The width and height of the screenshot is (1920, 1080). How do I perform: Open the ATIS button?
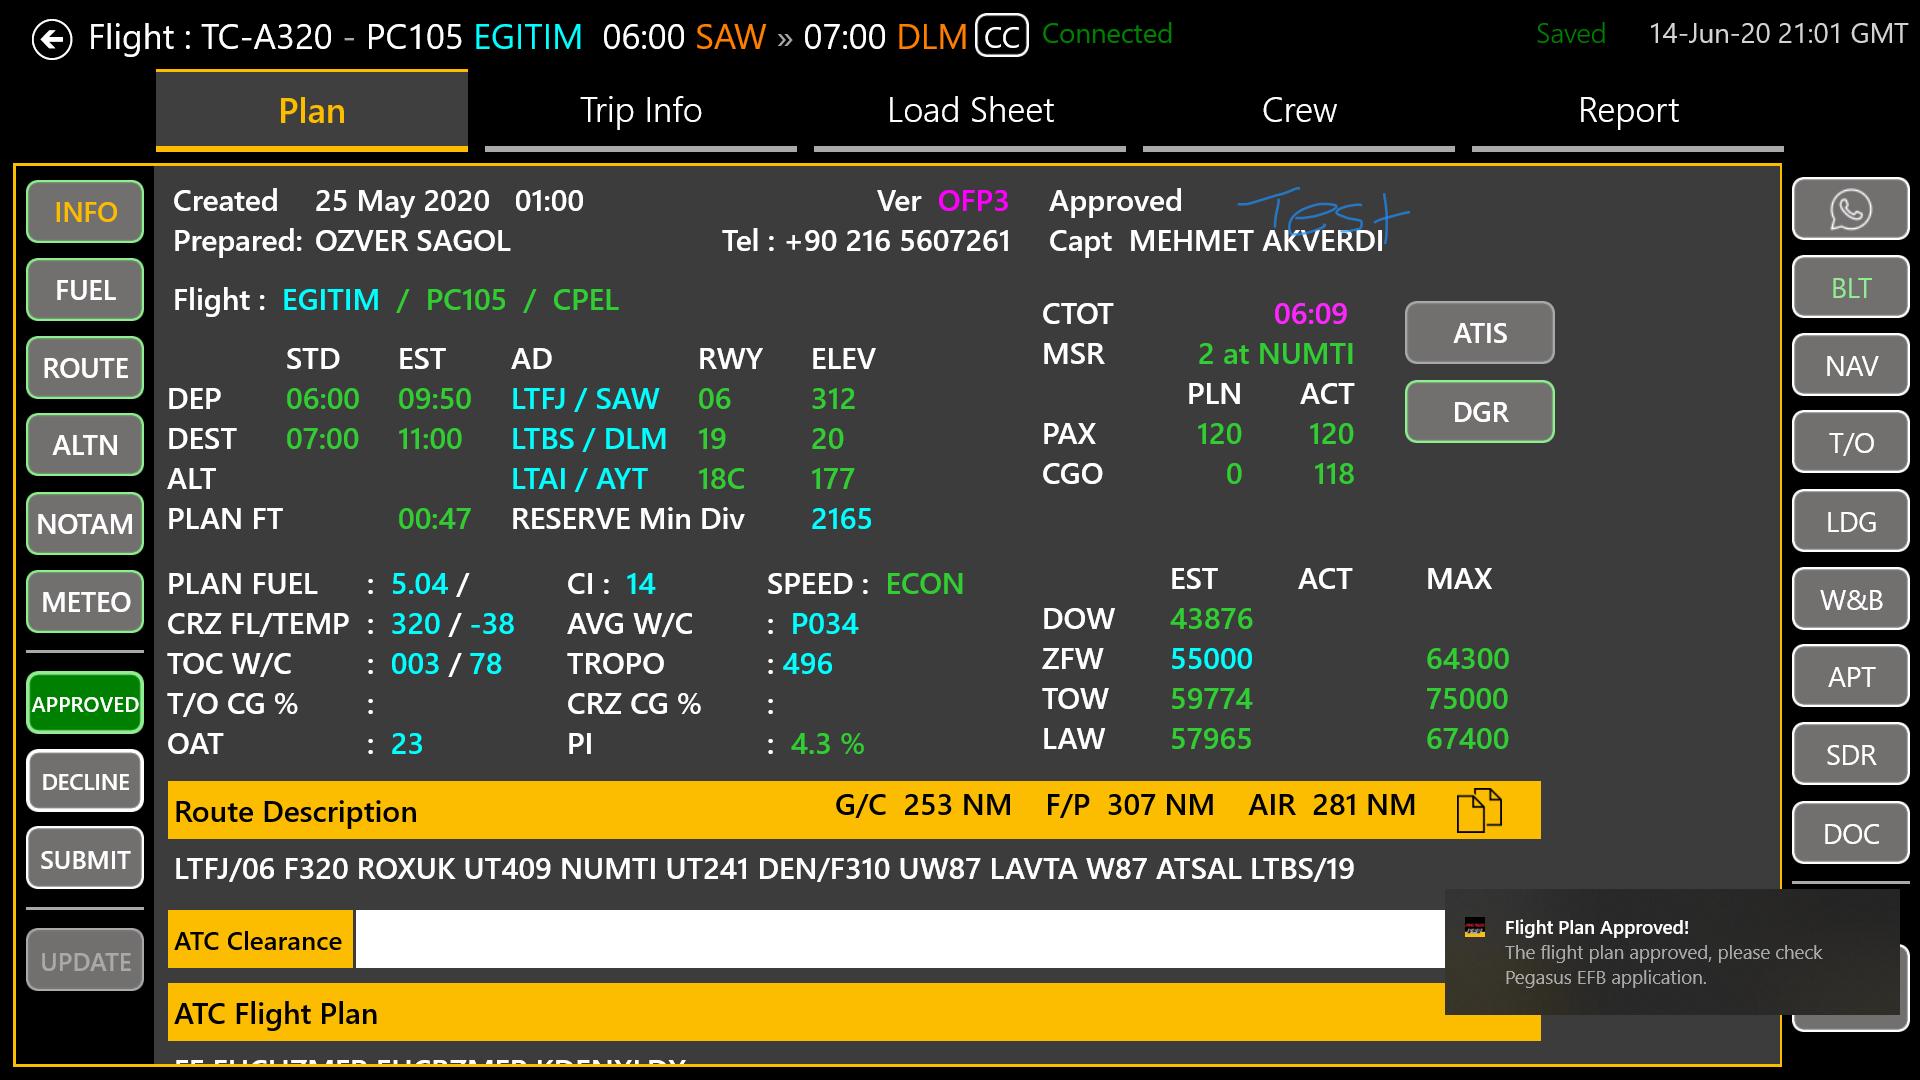[x=1480, y=333]
